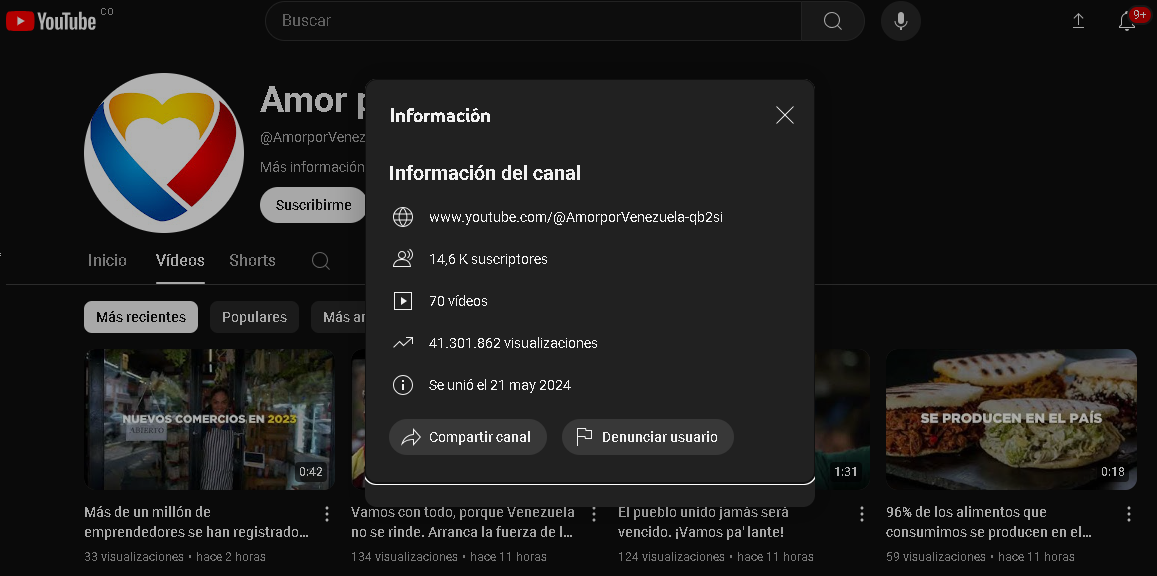The height and width of the screenshot is (576, 1157).
Task: Open options for 'Vamos con todo' video
Action: pos(594,514)
